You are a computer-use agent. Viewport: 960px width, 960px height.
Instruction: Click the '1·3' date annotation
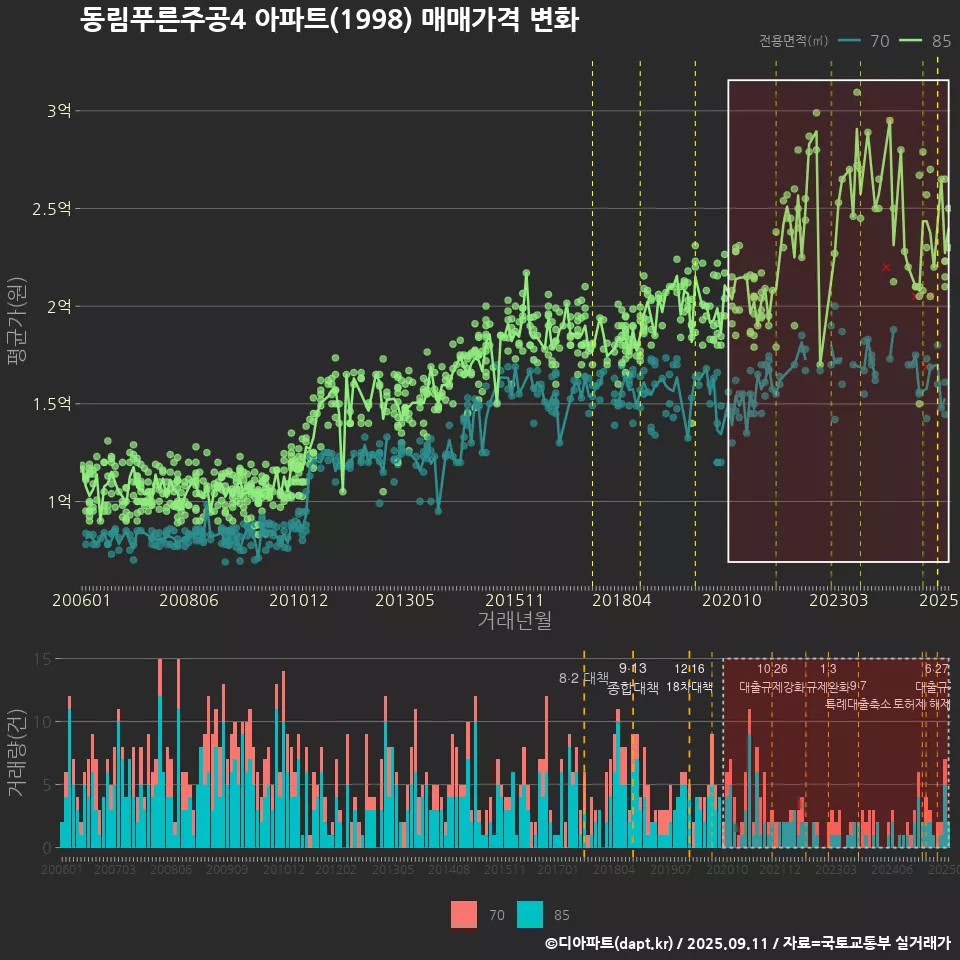[828, 669]
